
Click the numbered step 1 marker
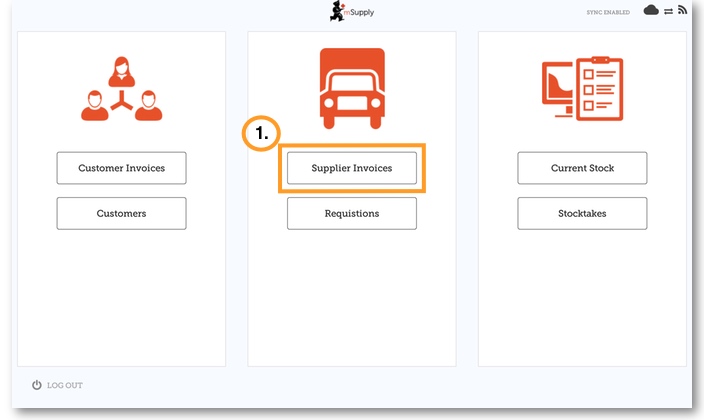point(262,135)
